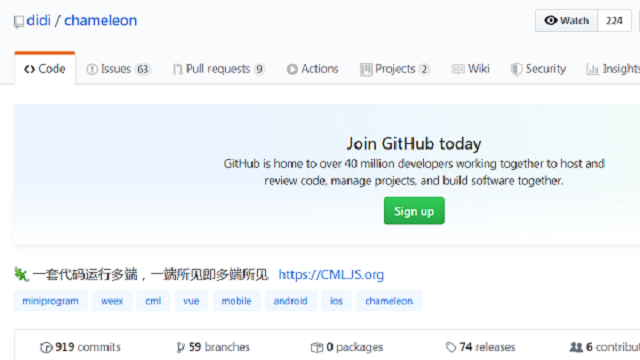640x360 pixels.
Task: Open the Pull requests tab
Action: (x=218, y=69)
